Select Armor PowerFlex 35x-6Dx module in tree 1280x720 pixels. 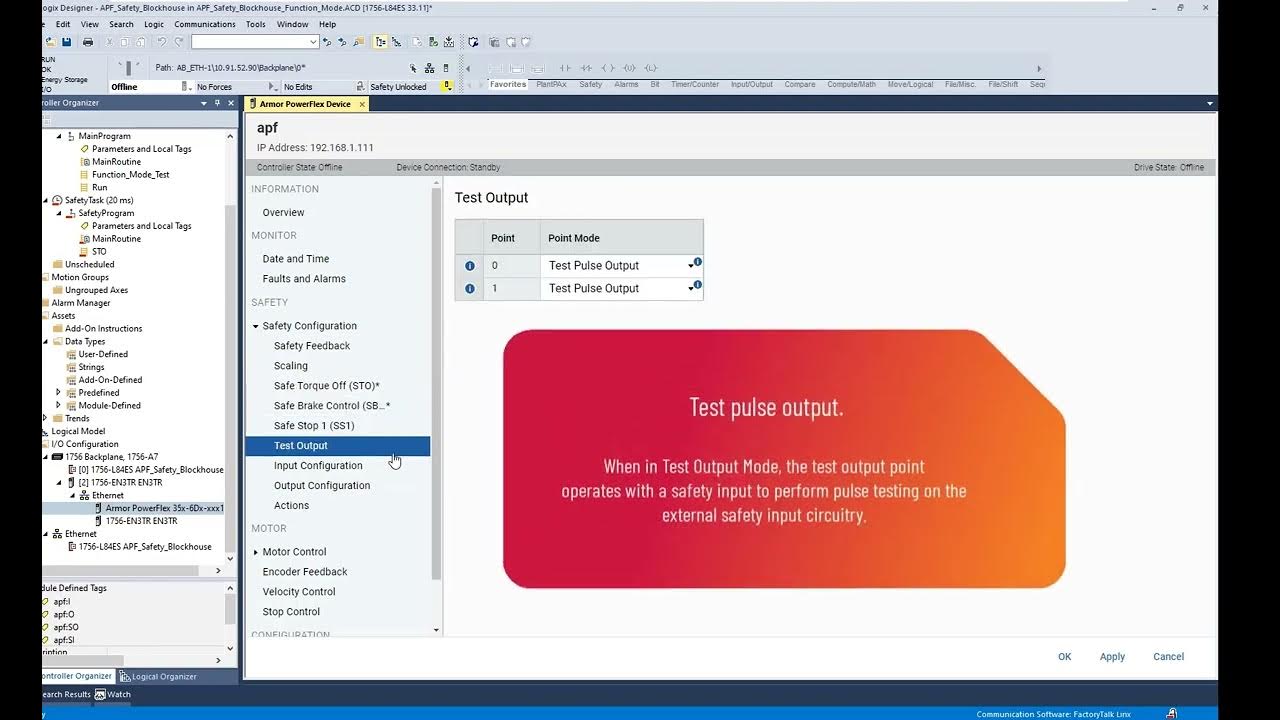pyautogui.click(x=164, y=508)
